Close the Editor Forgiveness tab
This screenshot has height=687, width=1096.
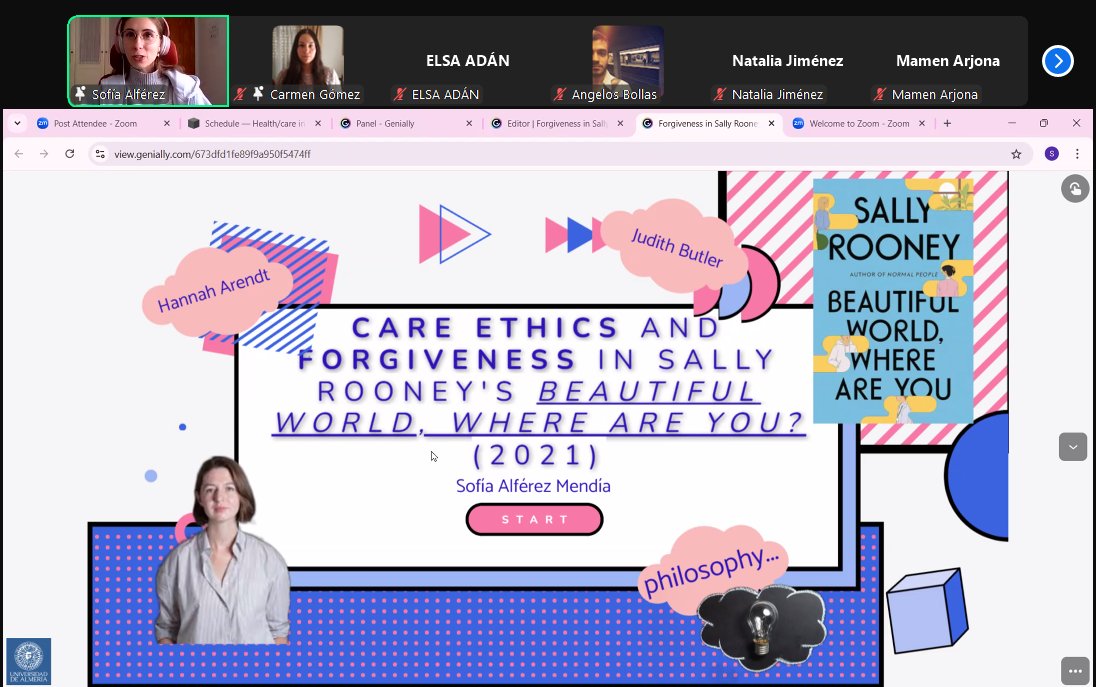pos(620,123)
